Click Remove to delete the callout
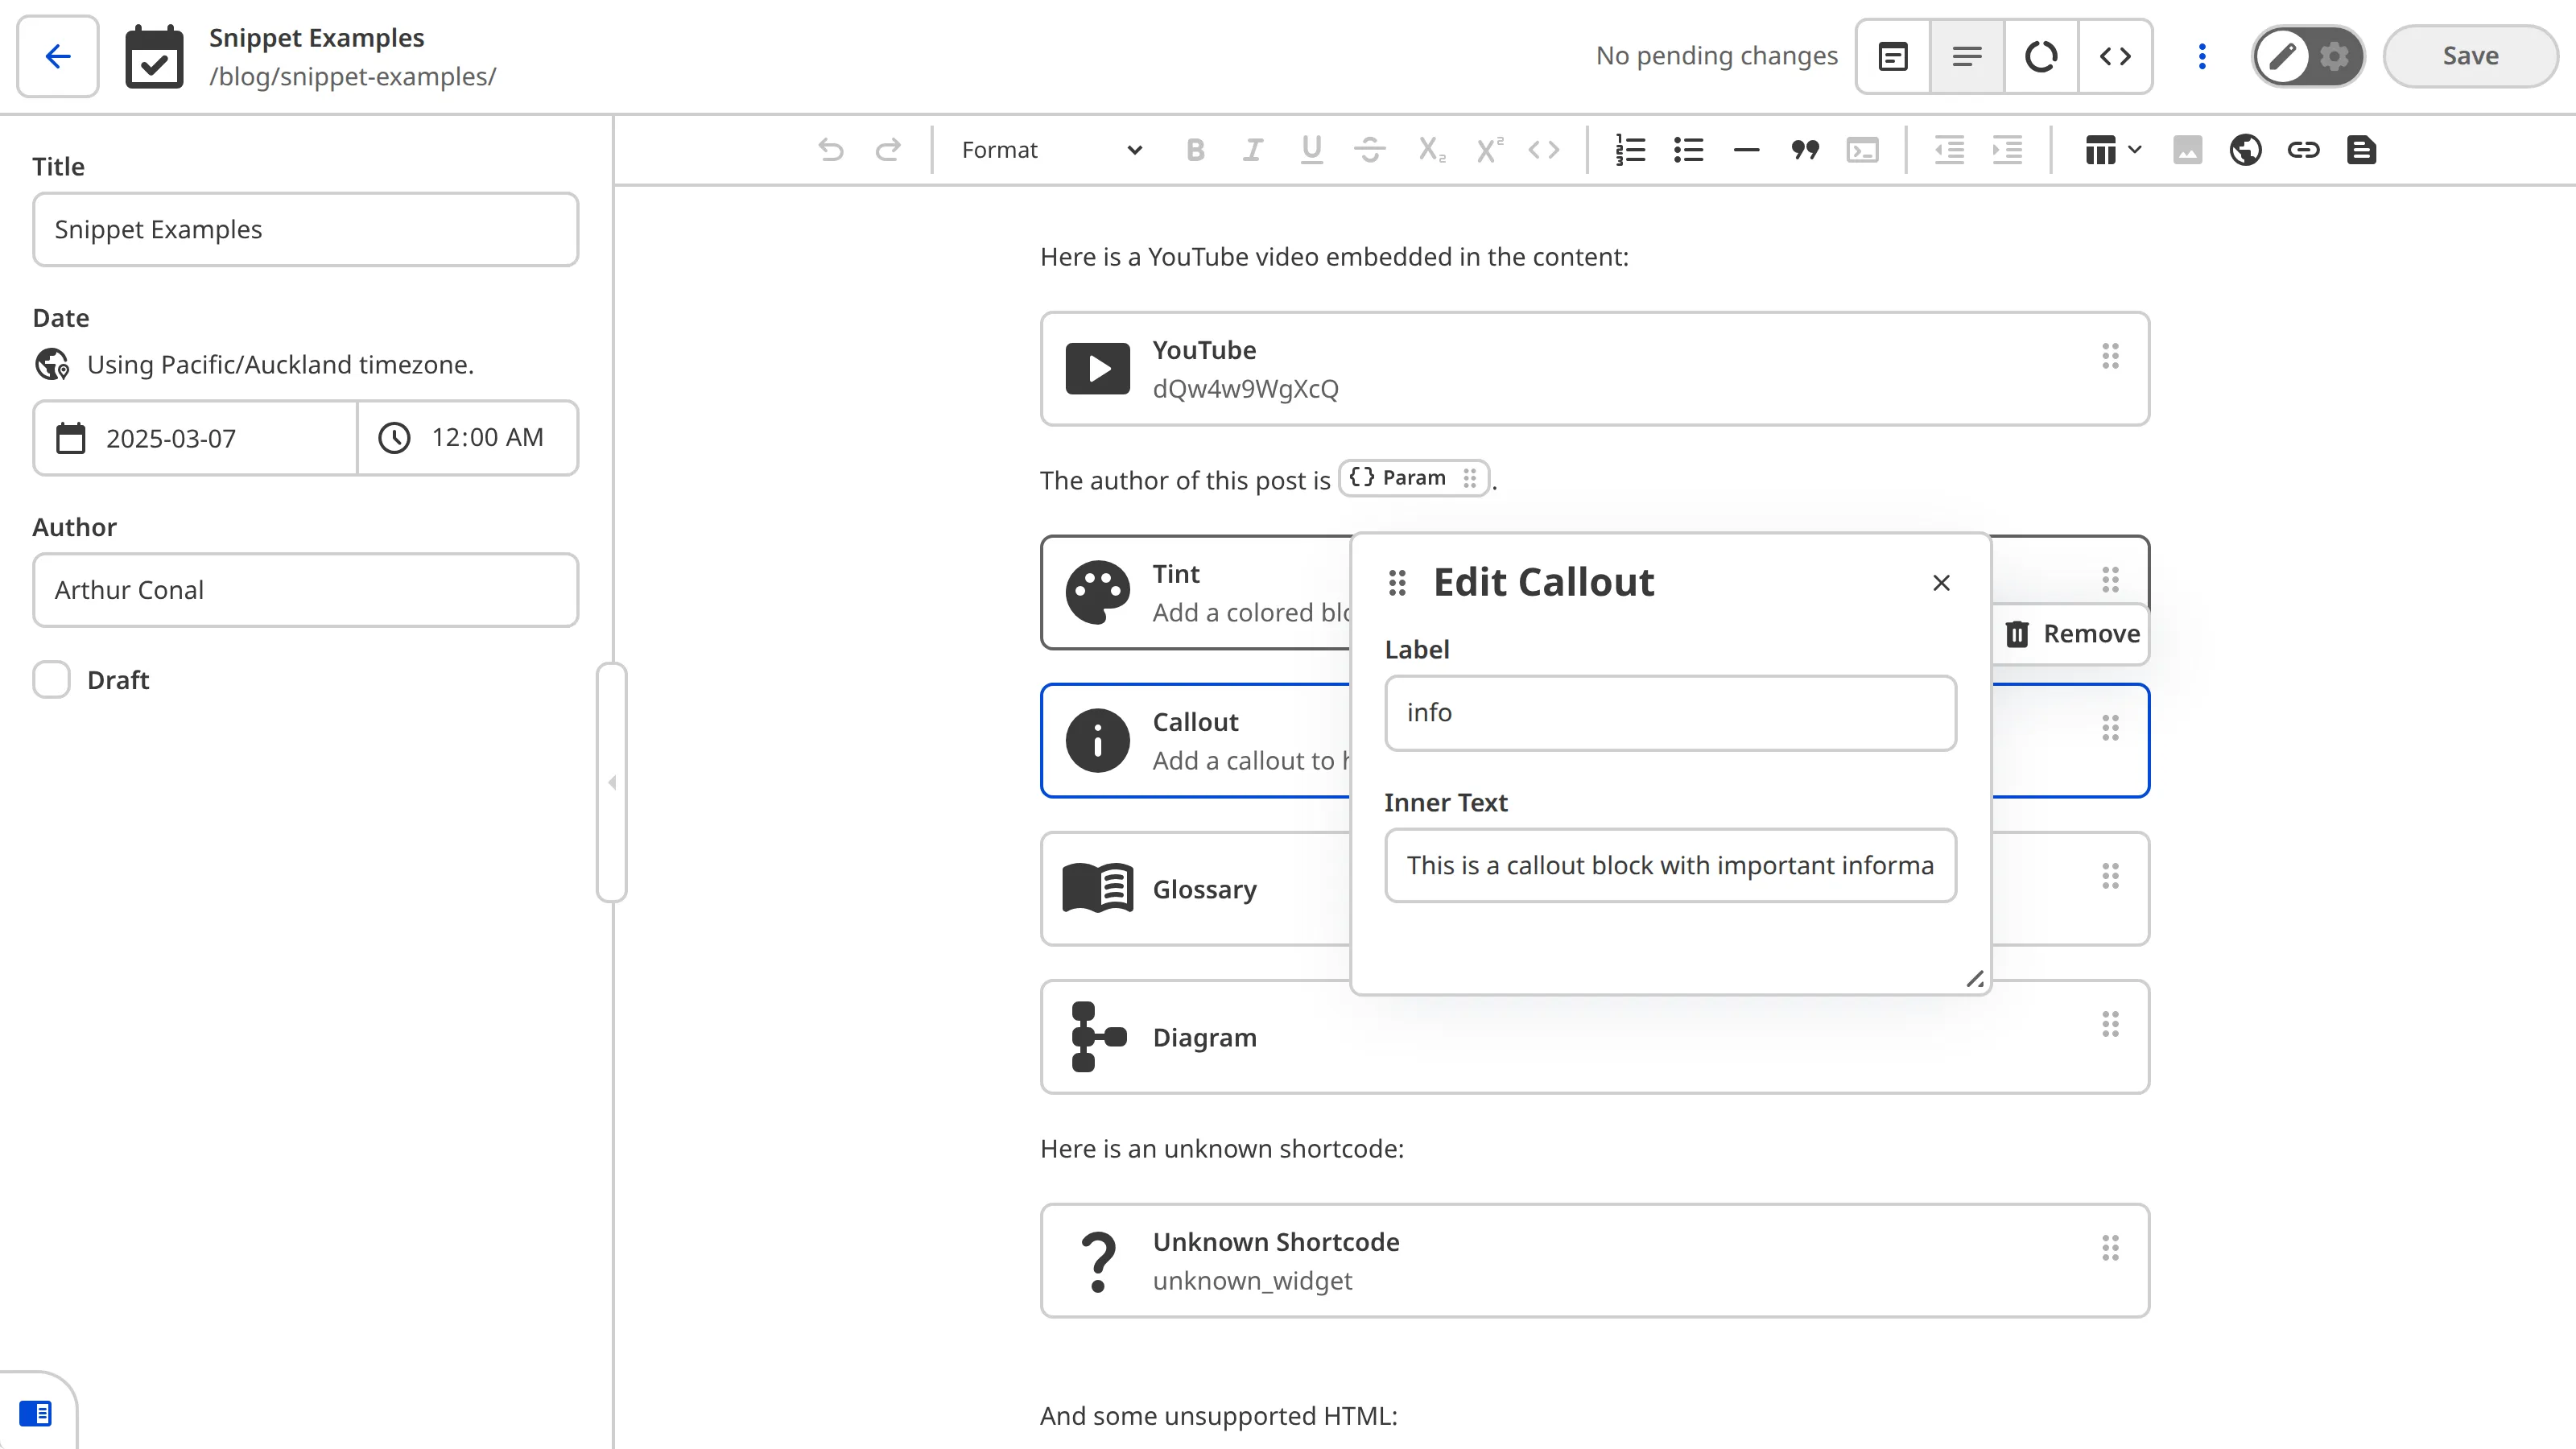Image resolution: width=2576 pixels, height=1449 pixels. [x=2070, y=633]
